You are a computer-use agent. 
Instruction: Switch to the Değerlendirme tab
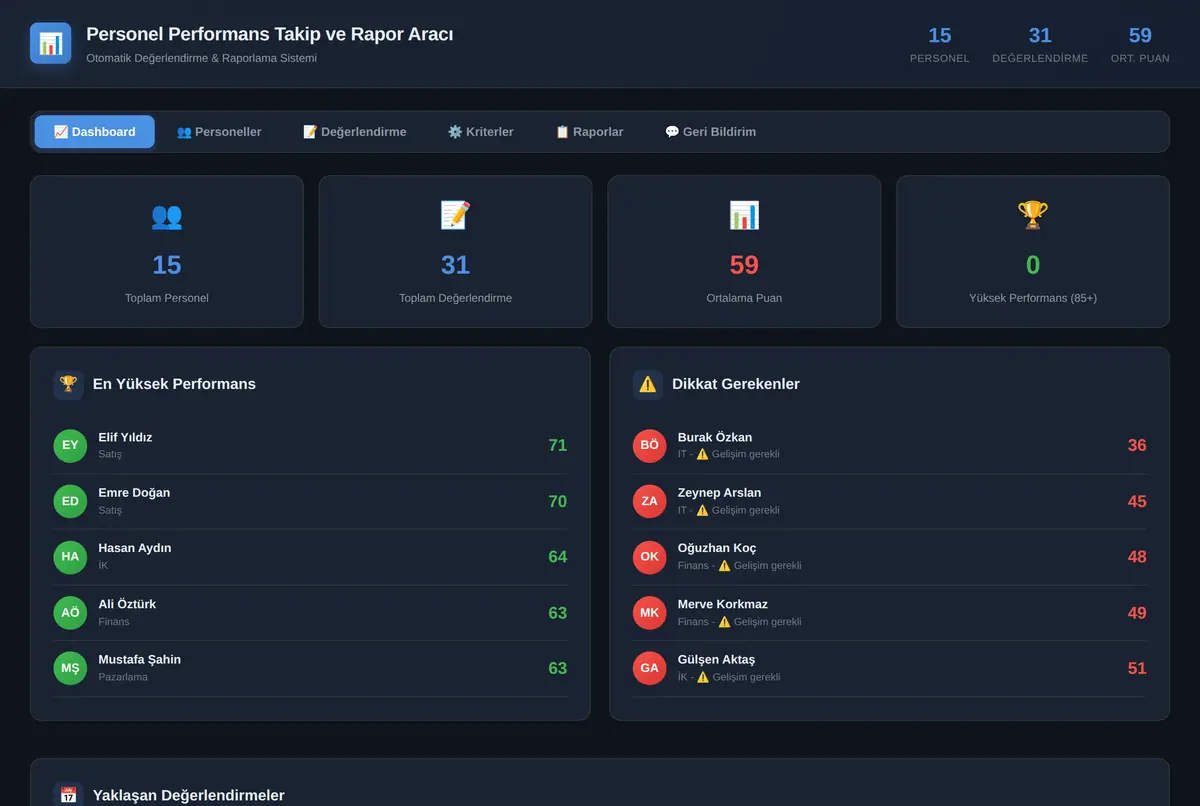355,132
